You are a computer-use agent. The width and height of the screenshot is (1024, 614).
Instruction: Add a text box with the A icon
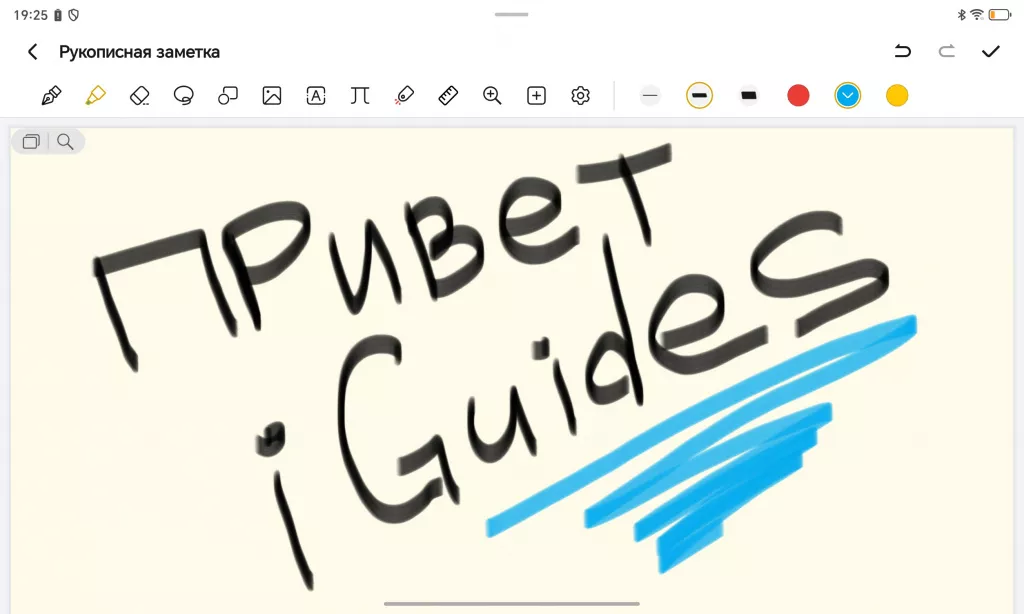[x=315, y=95]
